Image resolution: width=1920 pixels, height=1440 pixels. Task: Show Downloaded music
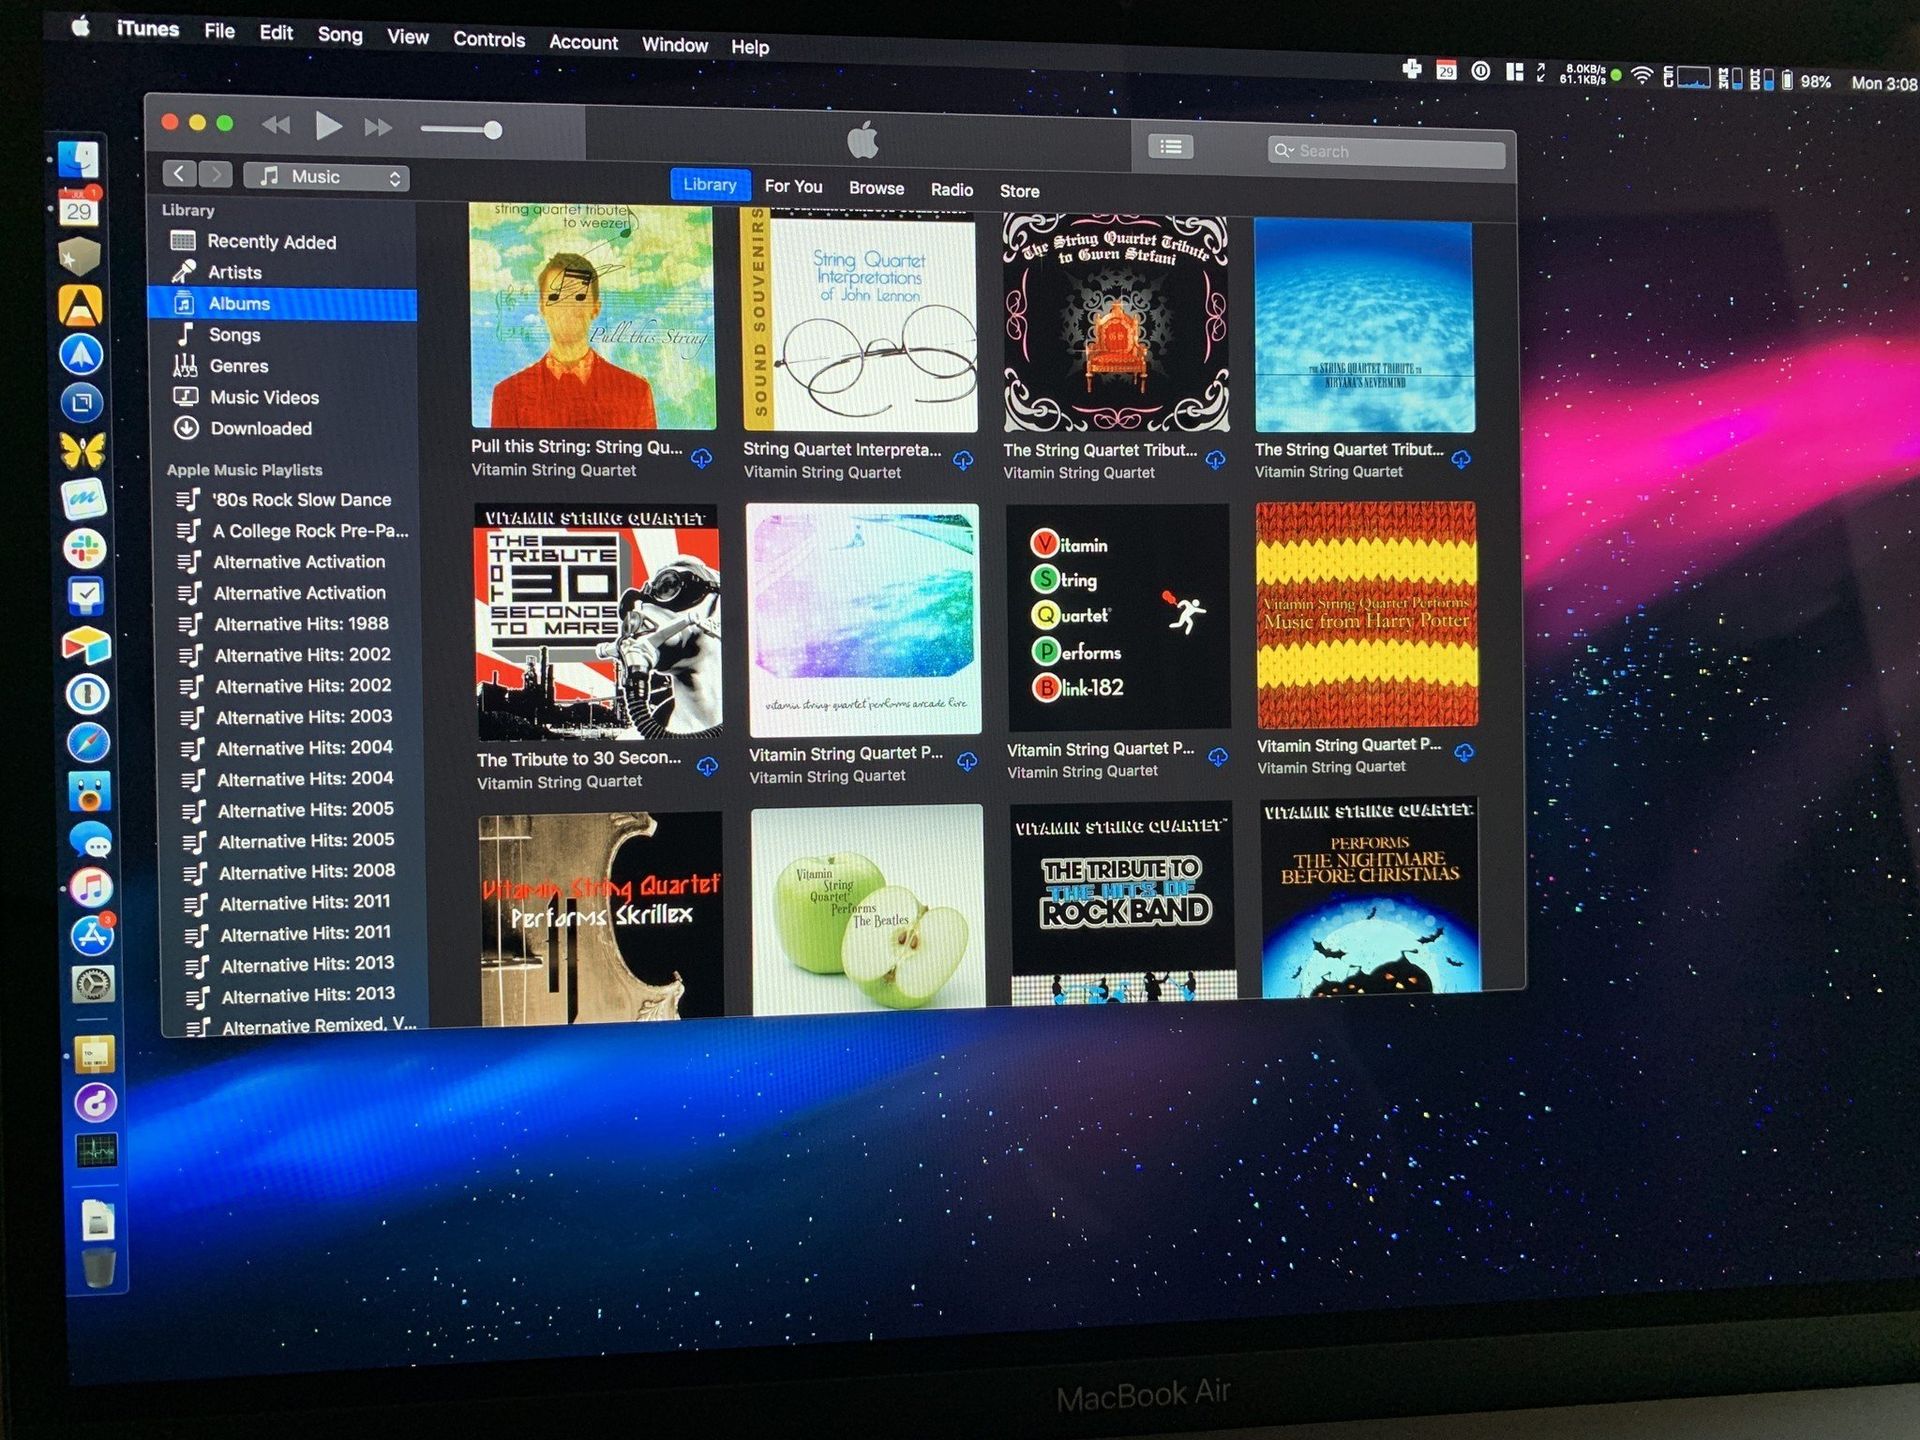[x=263, y=428]
